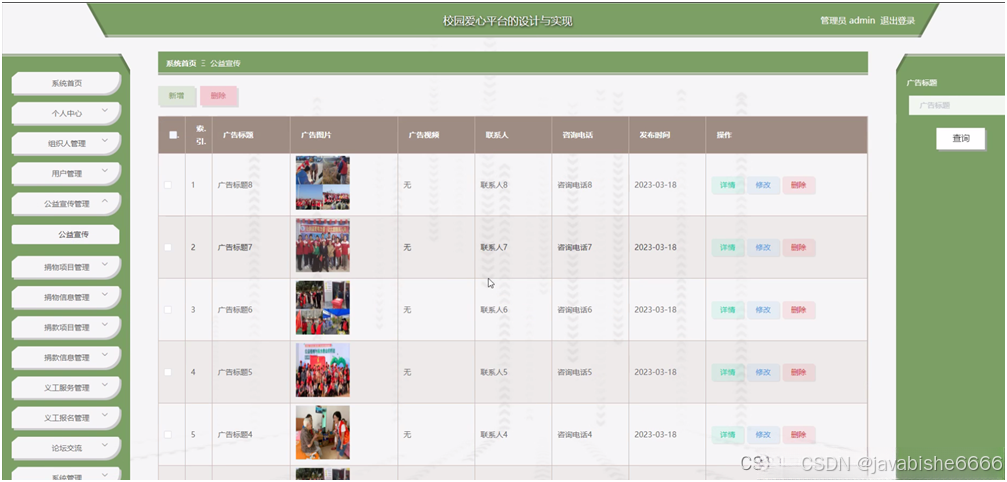Viewport: 1007px width, 482px height.
Task: Open image thumbnail for 广告标题8
Action: [322, 183]
